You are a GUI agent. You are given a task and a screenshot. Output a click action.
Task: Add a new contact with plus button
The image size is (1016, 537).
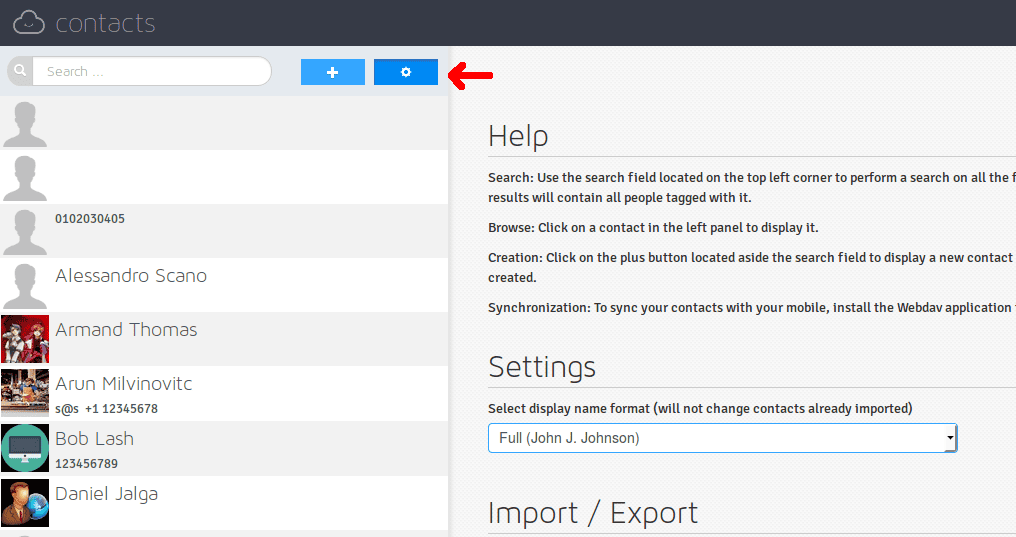coord(332,72)
